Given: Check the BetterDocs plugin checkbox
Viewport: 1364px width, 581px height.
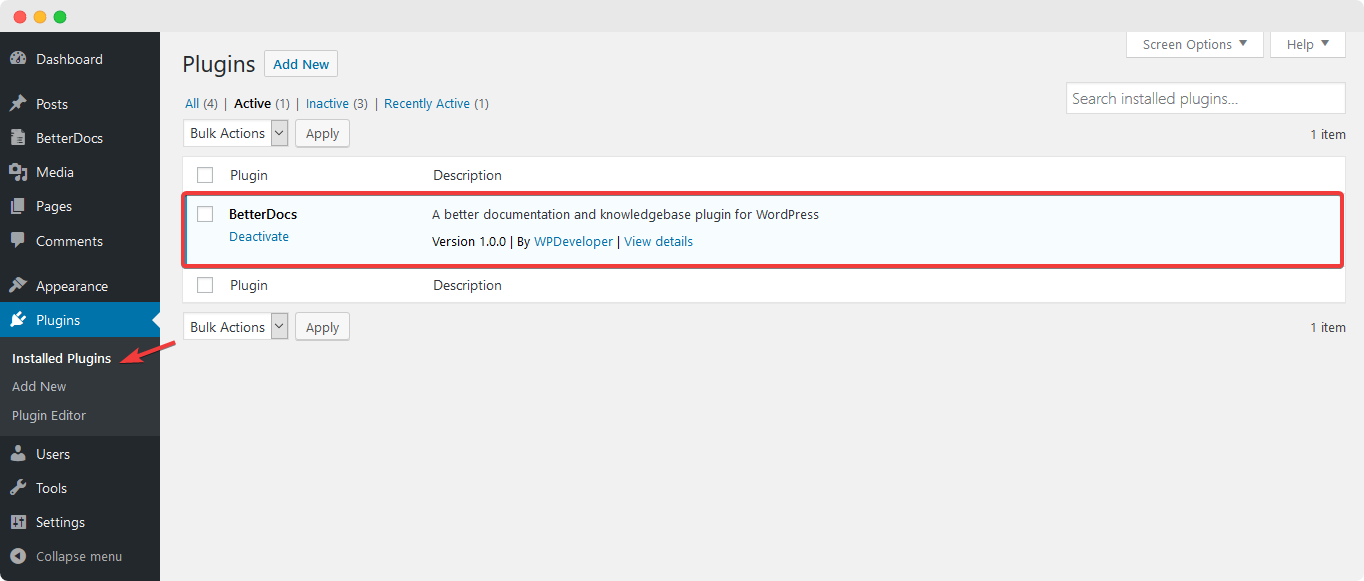Looking at the screenshot, I should [205, 214].
